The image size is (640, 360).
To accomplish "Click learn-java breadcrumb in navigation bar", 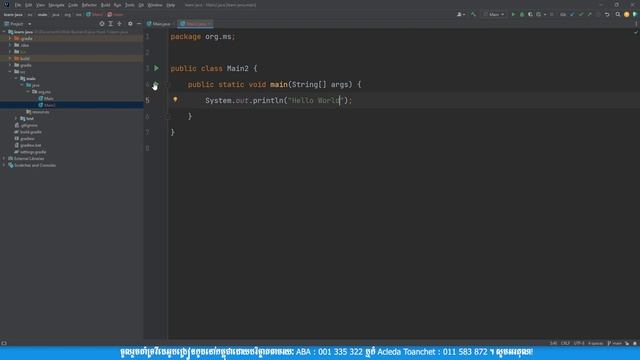I will coord(13,14).
